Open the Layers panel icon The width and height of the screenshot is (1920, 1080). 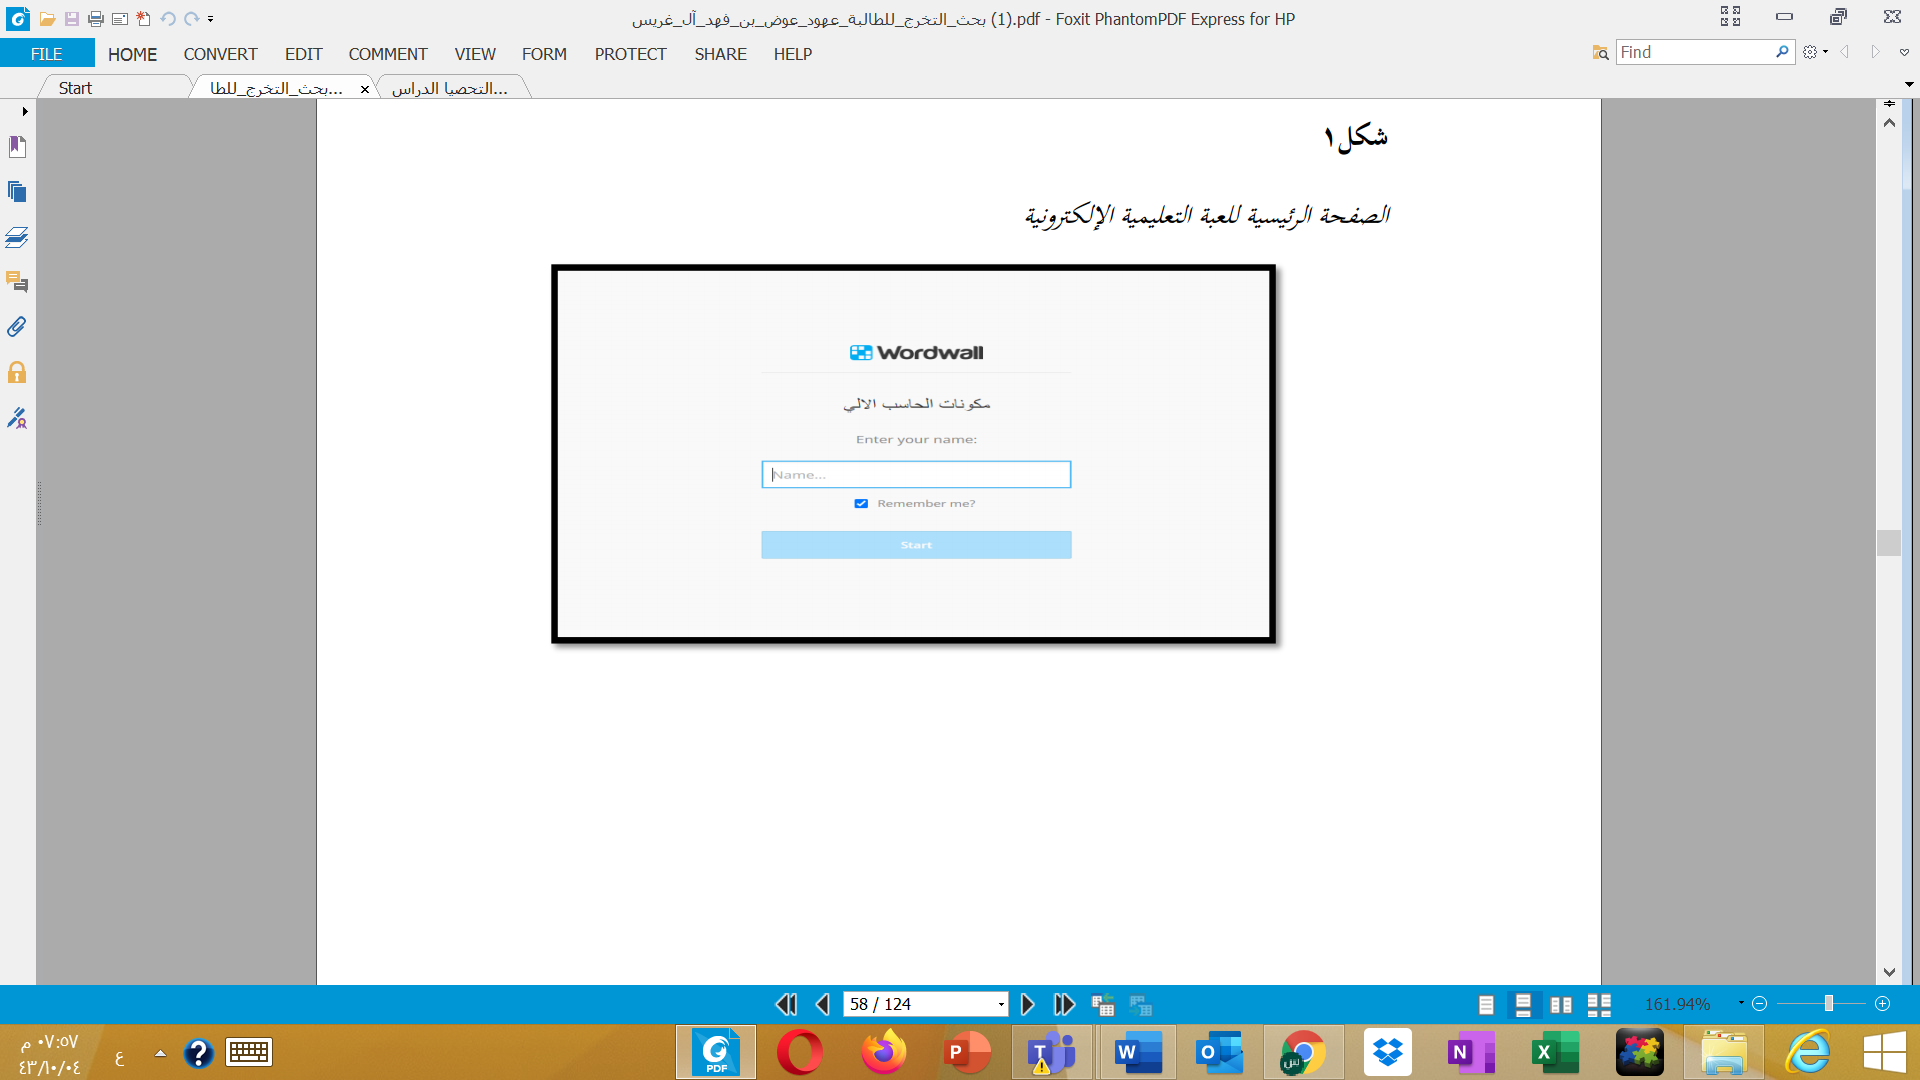pyautogui.click(x=17, y=237)
